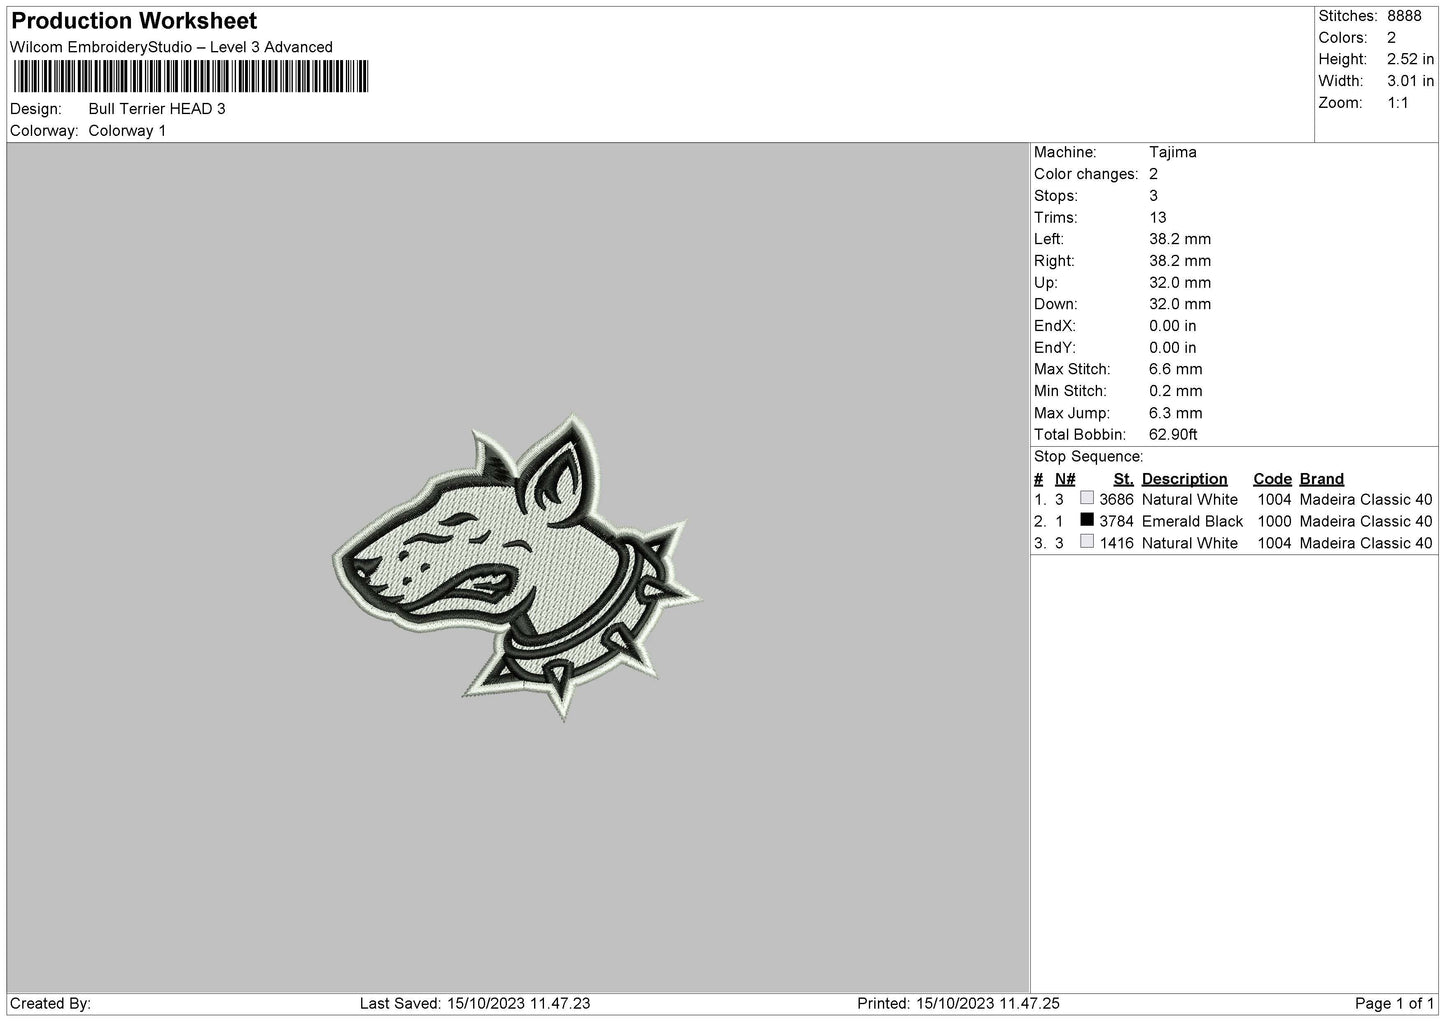Click the 'St.' column header

tap(1123, 479)
